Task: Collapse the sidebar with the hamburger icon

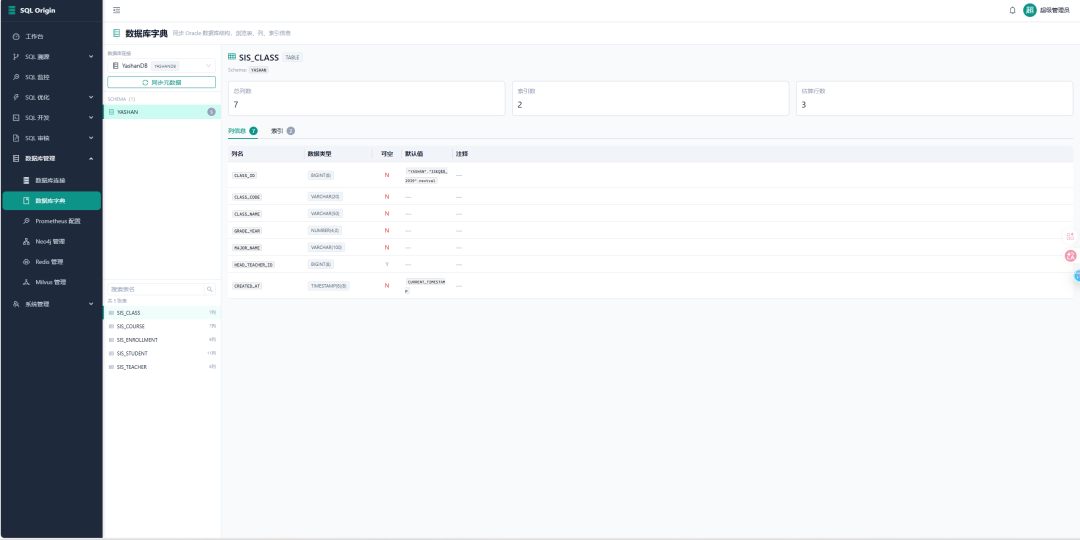Action: (x=116, y=10)
